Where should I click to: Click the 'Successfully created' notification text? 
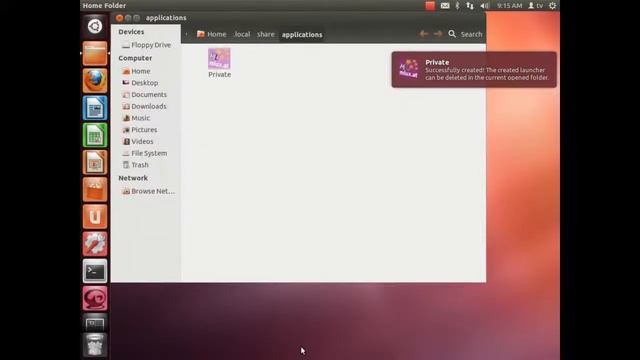tap(487, 74)
